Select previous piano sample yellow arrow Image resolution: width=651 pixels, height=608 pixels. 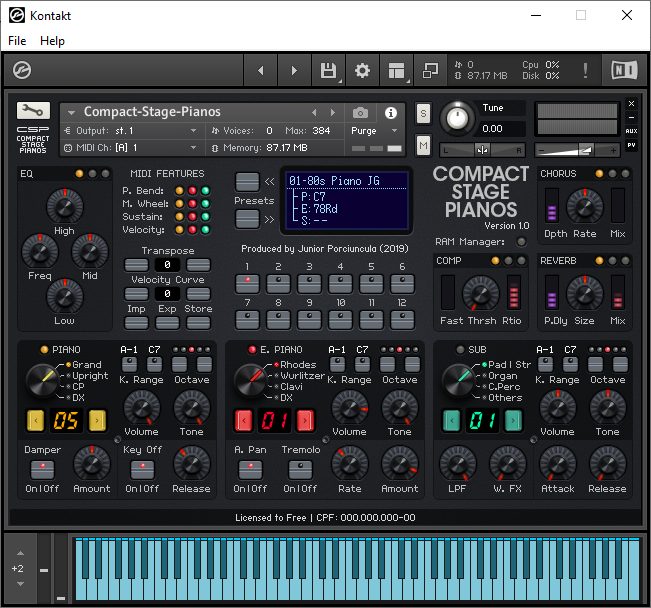[36, 420]
